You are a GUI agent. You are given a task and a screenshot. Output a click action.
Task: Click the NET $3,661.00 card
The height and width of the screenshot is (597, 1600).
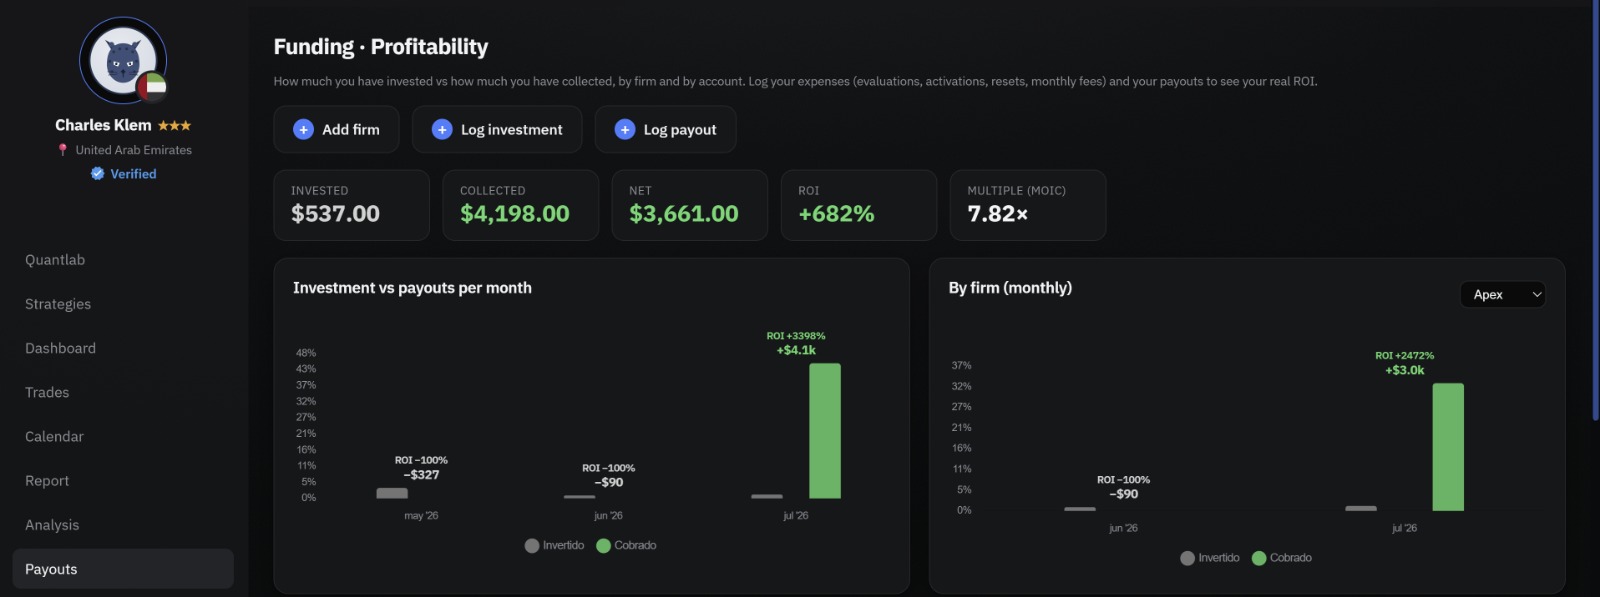coord(689,205)
